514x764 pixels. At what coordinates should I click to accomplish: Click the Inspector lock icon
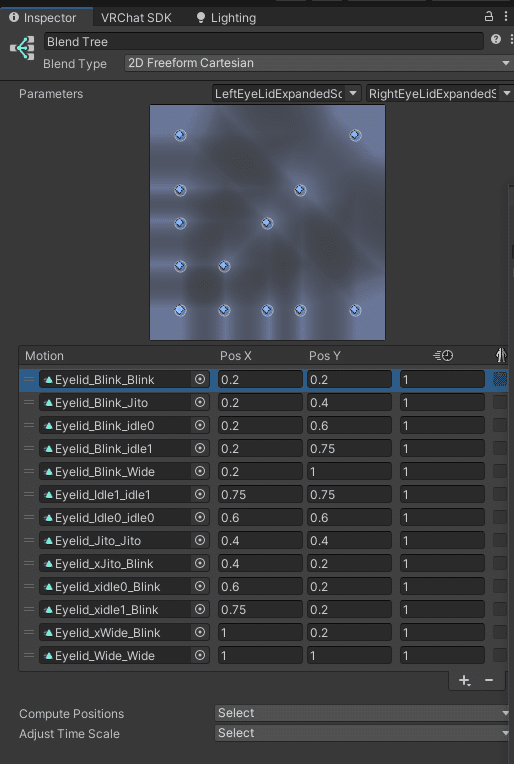(x=489, y=17)
